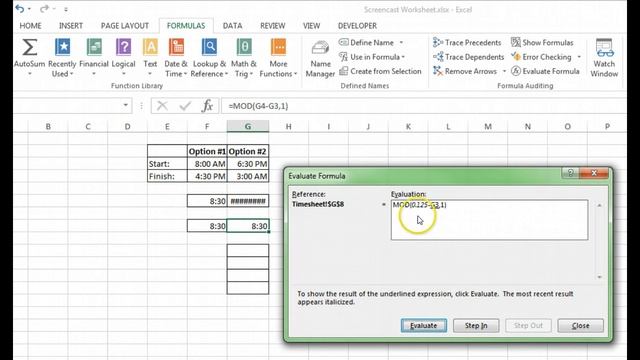This screenshot has height=360, width=640.
Task: Open the Quick Access Toolbar customize dropdown
Action: pyautogui.click(x=66, y=9)
